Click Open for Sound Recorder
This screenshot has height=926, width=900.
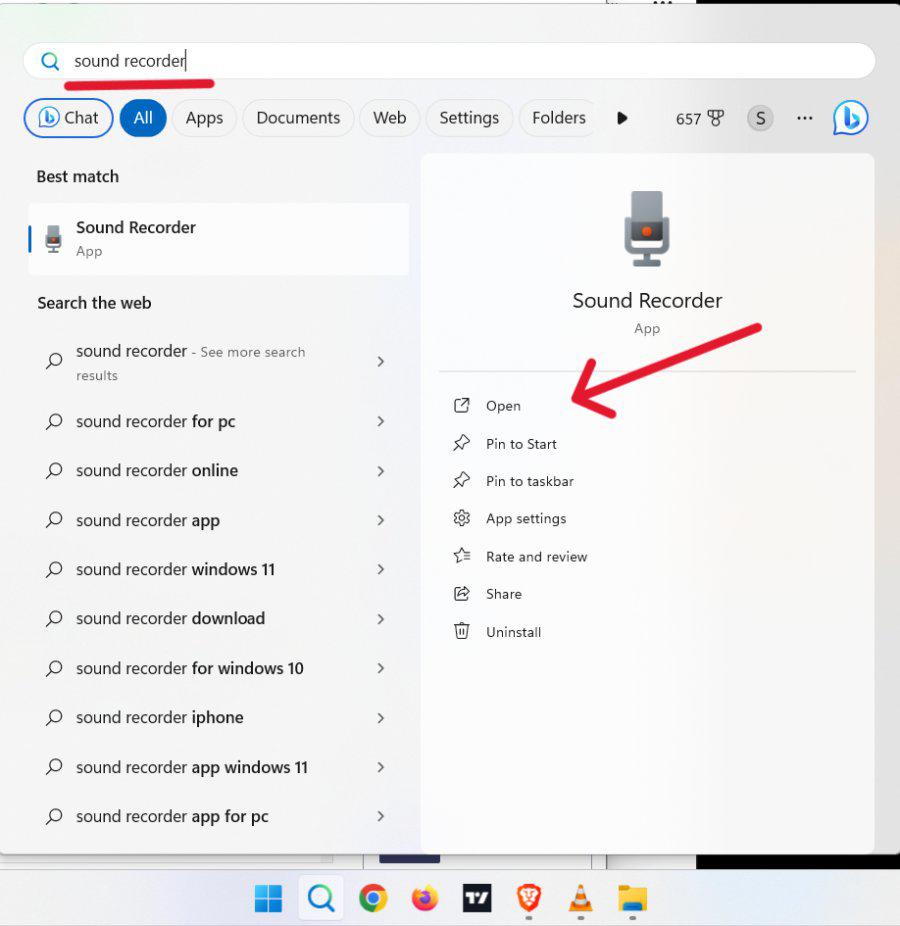pyautogui.click(x=503, y=406)
